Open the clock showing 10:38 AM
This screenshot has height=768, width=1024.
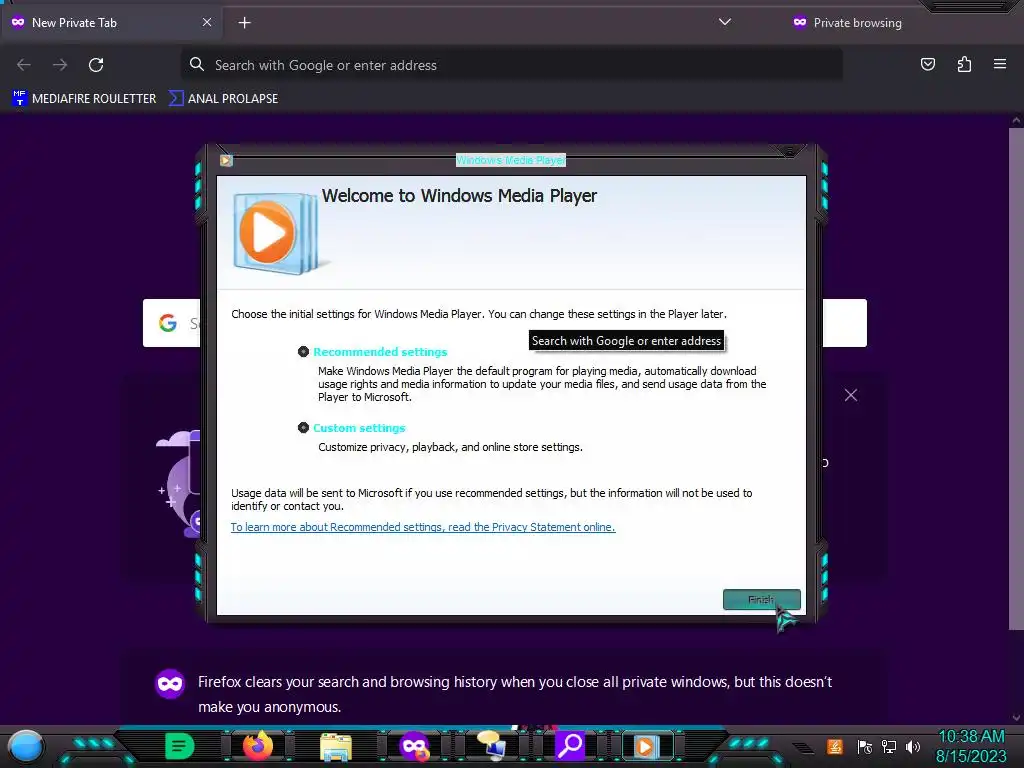[x=972, y=746]
